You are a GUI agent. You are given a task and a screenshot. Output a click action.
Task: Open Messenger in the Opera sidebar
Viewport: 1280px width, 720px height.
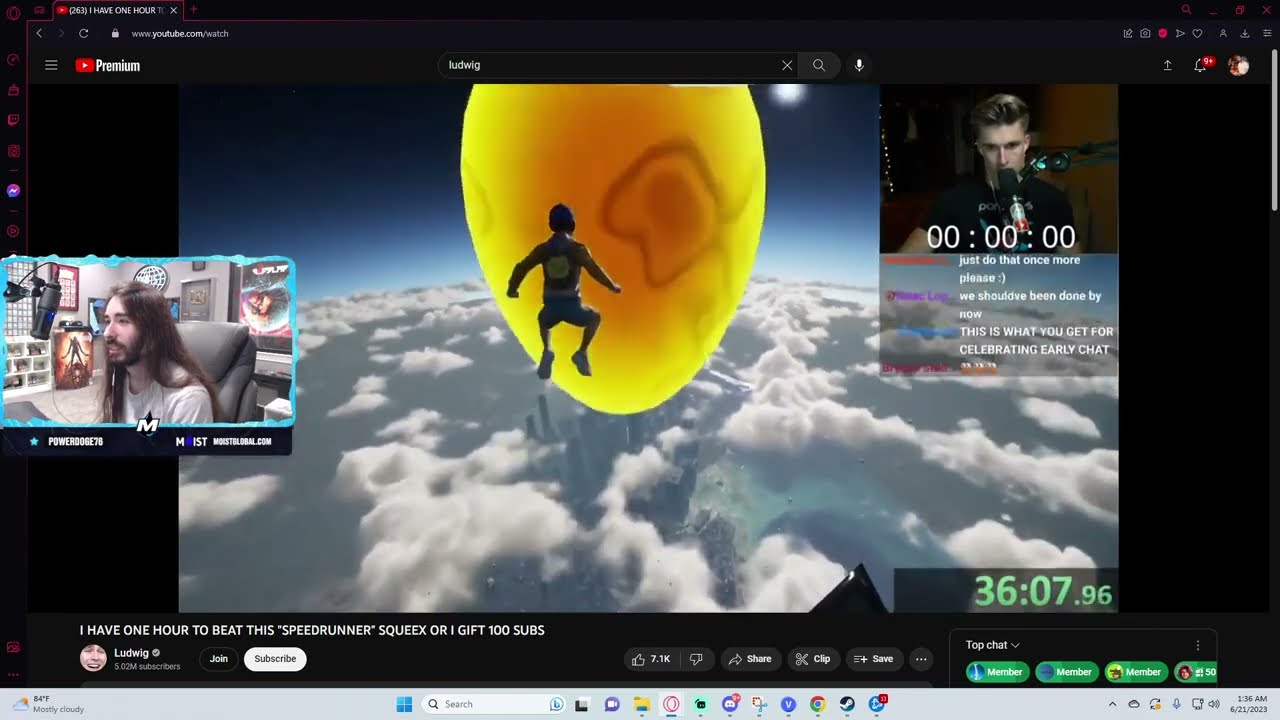coord(13,190)
